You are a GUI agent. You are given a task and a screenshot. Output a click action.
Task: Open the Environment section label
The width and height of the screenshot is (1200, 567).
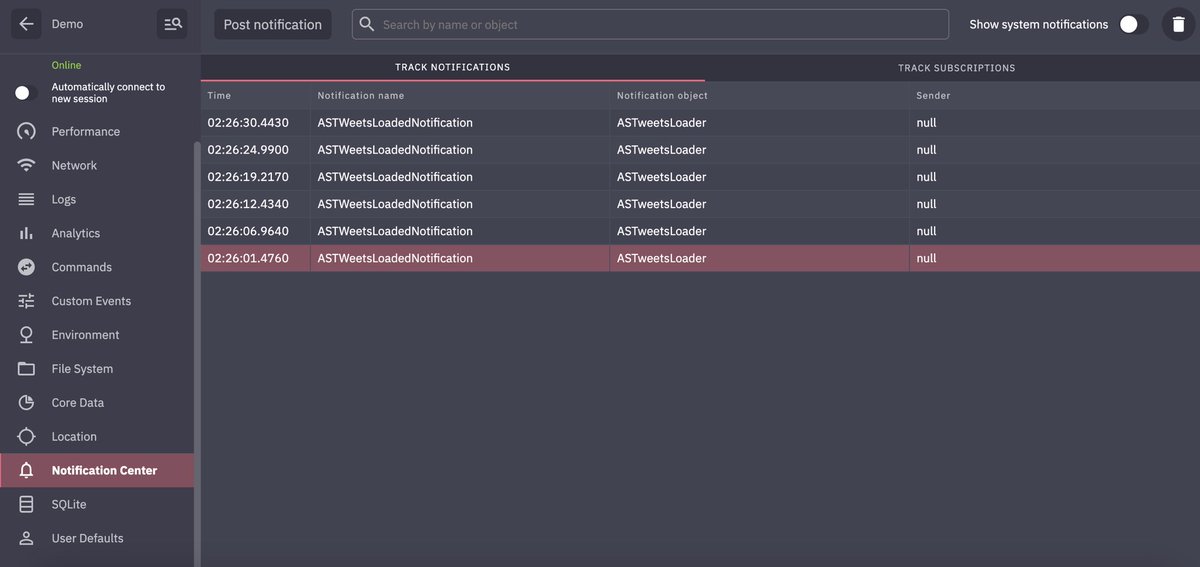[86, 335]
